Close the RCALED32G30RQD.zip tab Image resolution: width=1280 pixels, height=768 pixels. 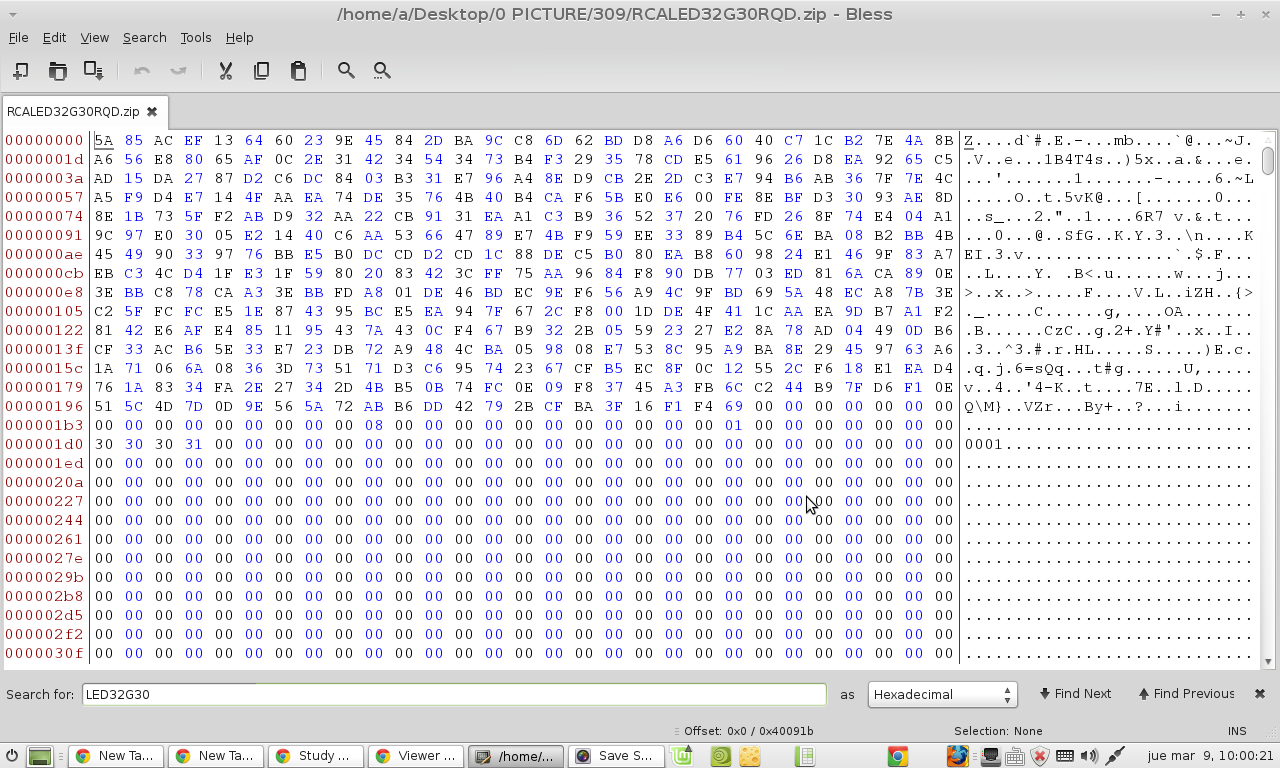click(x=152, y=111)
